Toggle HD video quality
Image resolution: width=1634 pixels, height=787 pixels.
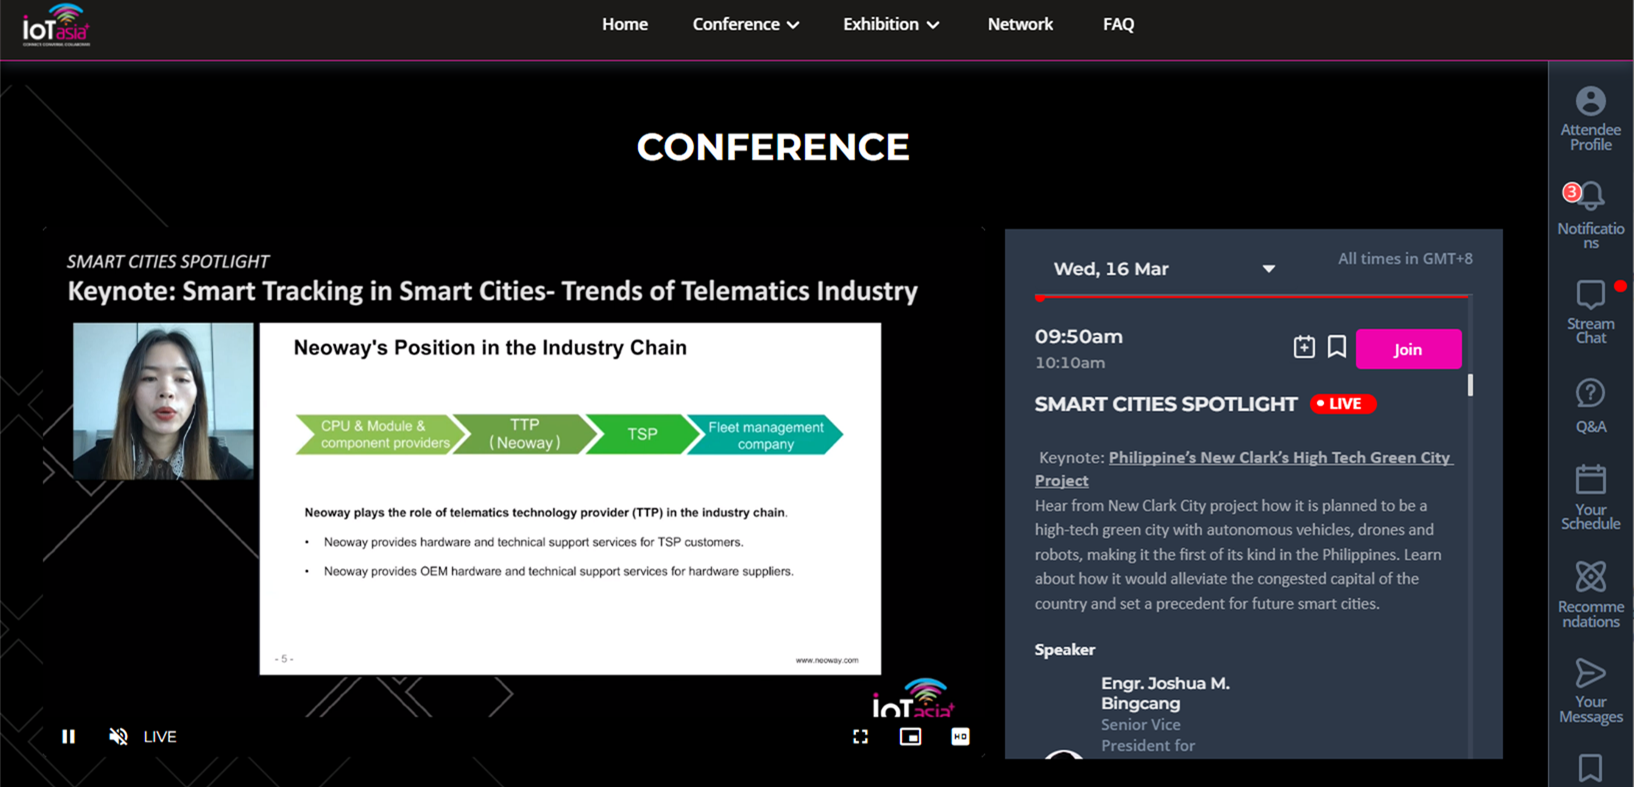[960, 737]
